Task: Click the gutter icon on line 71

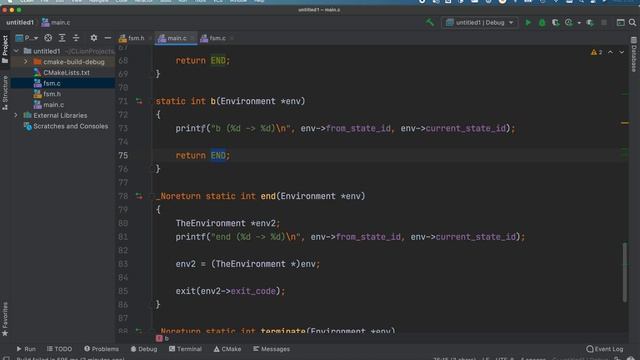Action: (x=139, y=101)
